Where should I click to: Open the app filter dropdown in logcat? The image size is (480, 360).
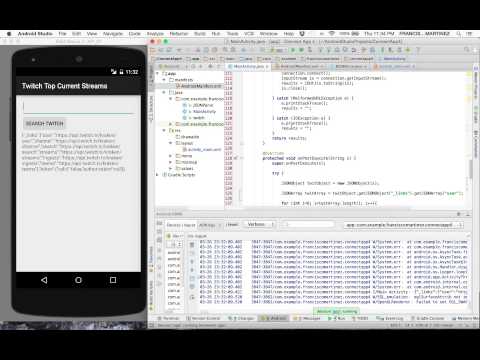(x=404, y=225)
